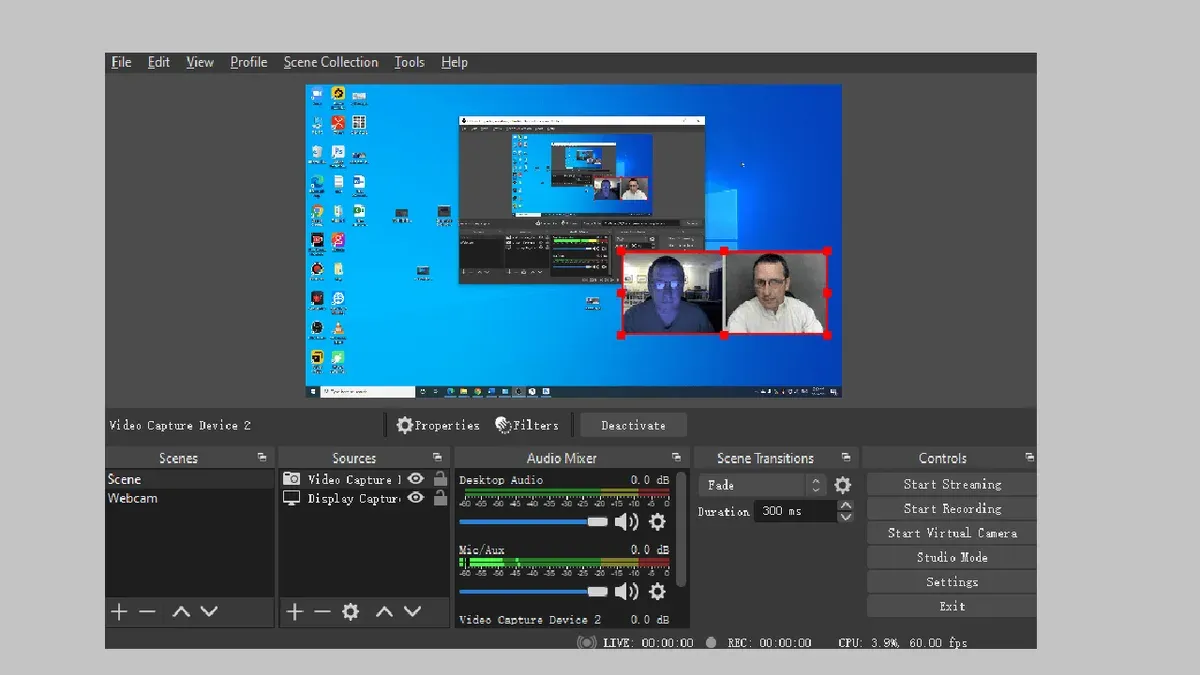Adjust Mic/Aux volume slider
1200x675 pixels.
click(533, 592)
